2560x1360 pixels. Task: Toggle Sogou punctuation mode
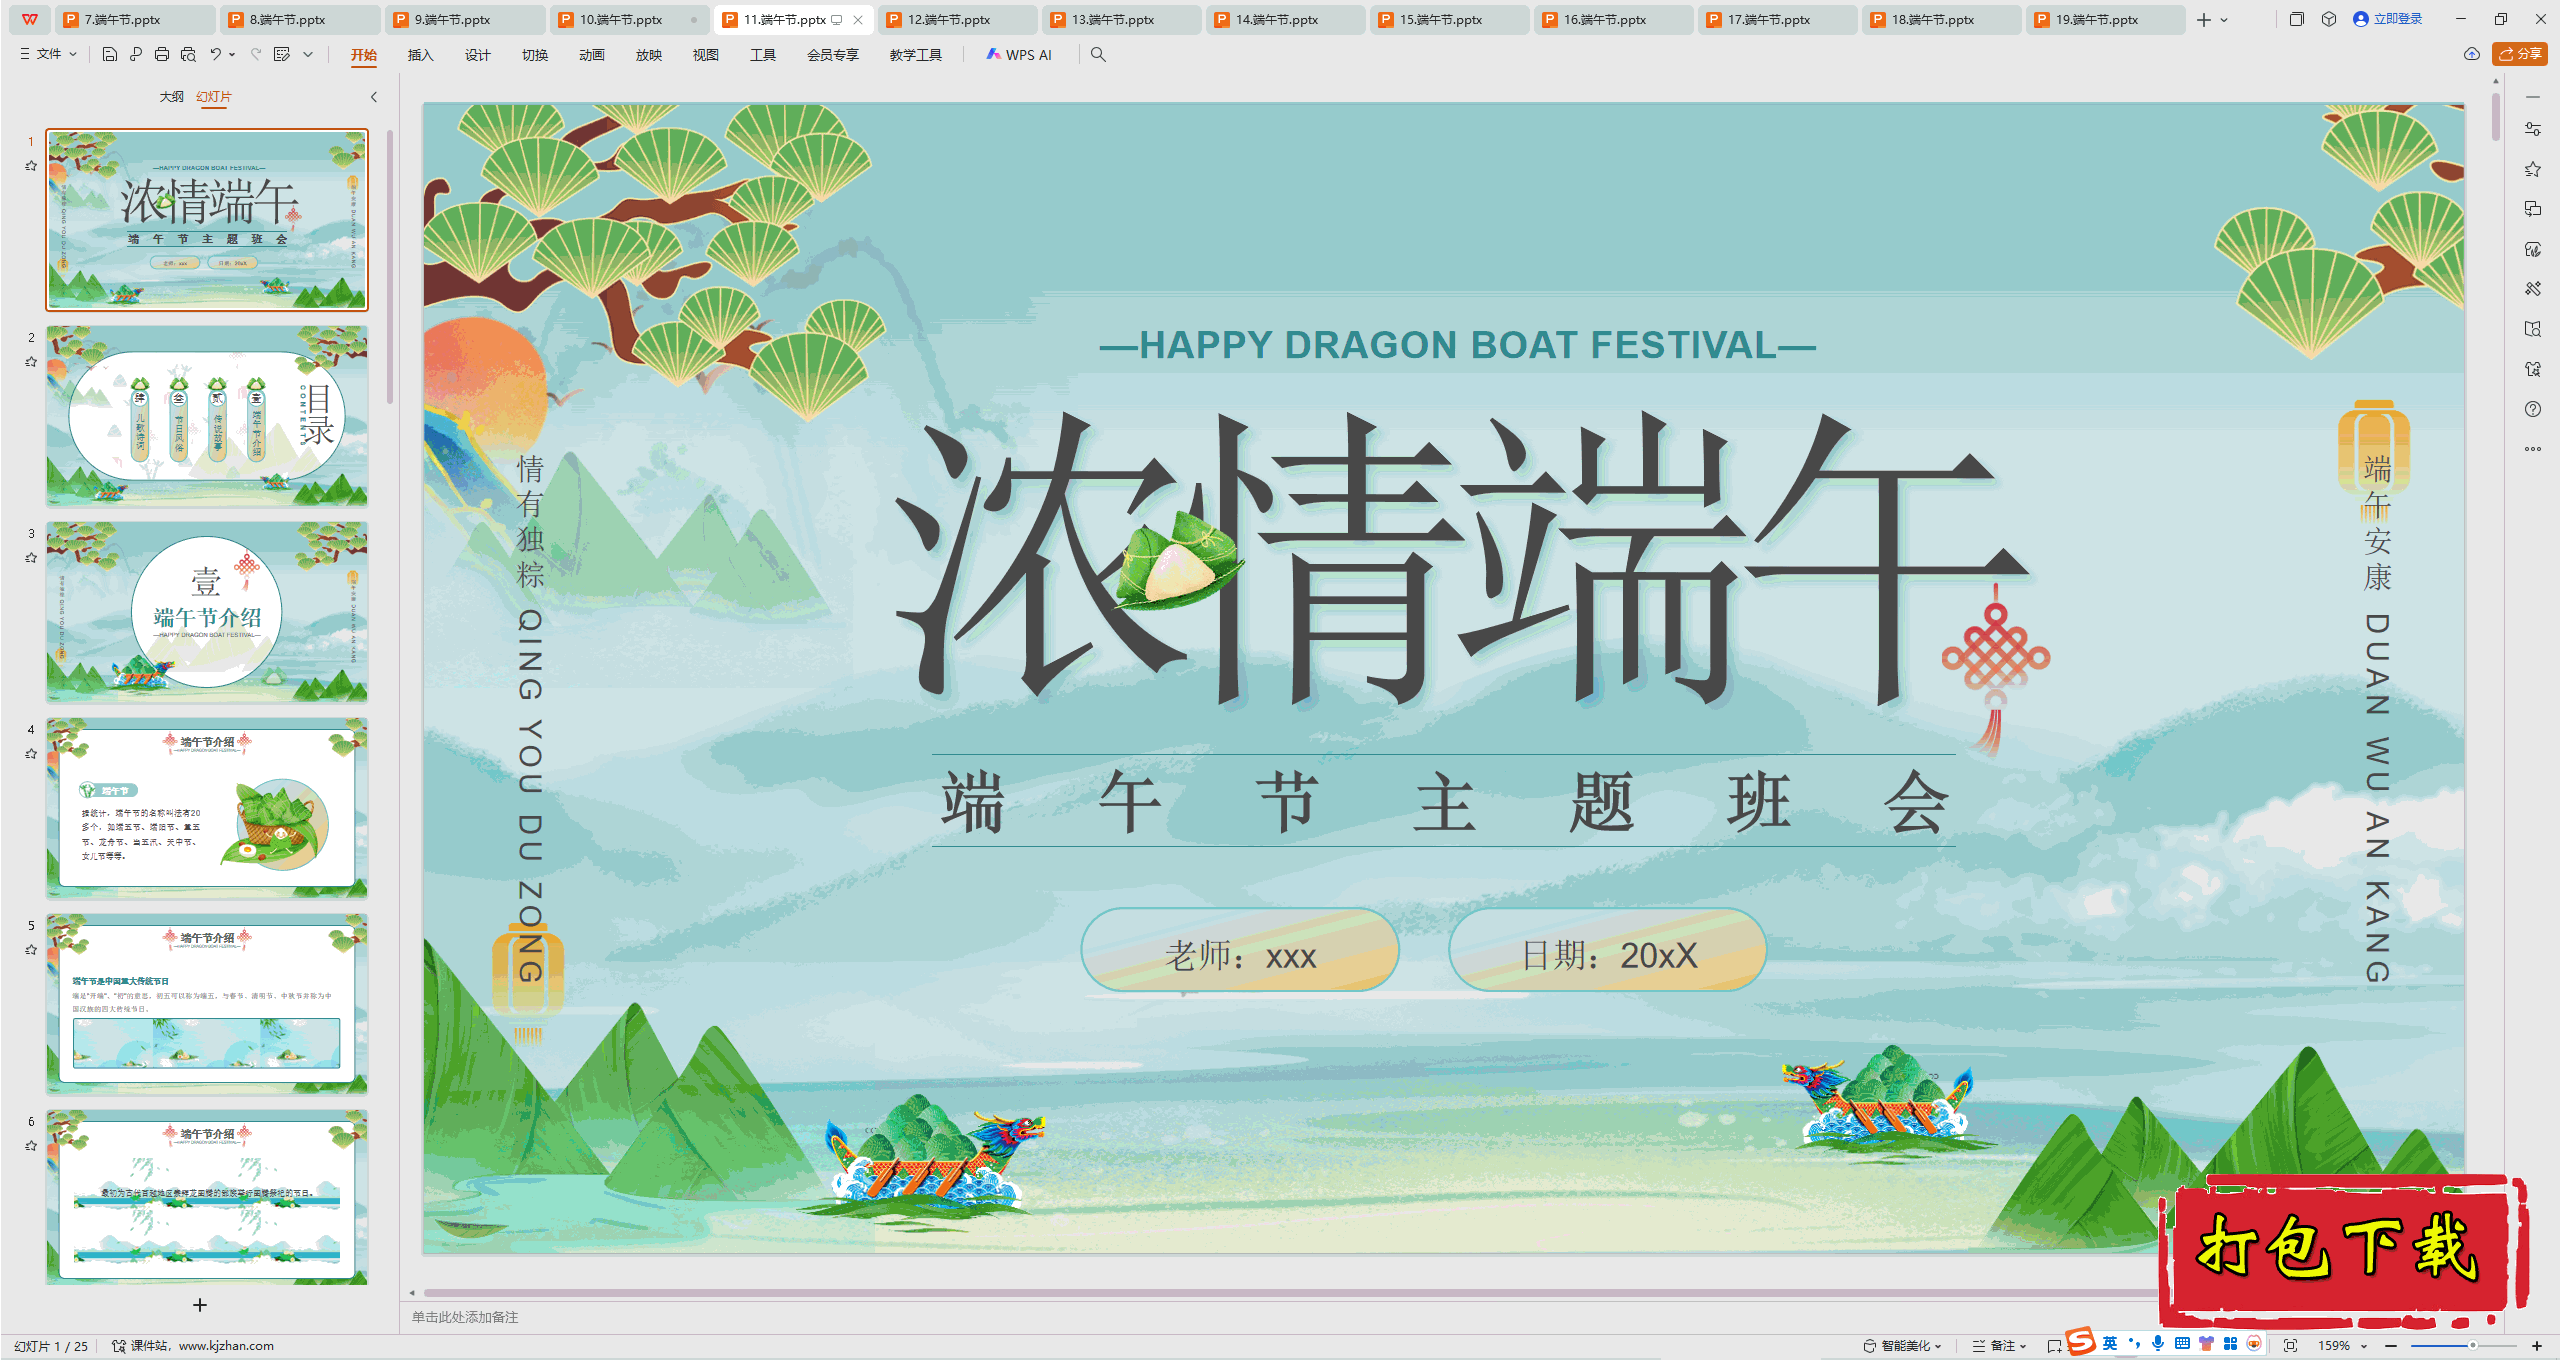coord(2134,1343)
